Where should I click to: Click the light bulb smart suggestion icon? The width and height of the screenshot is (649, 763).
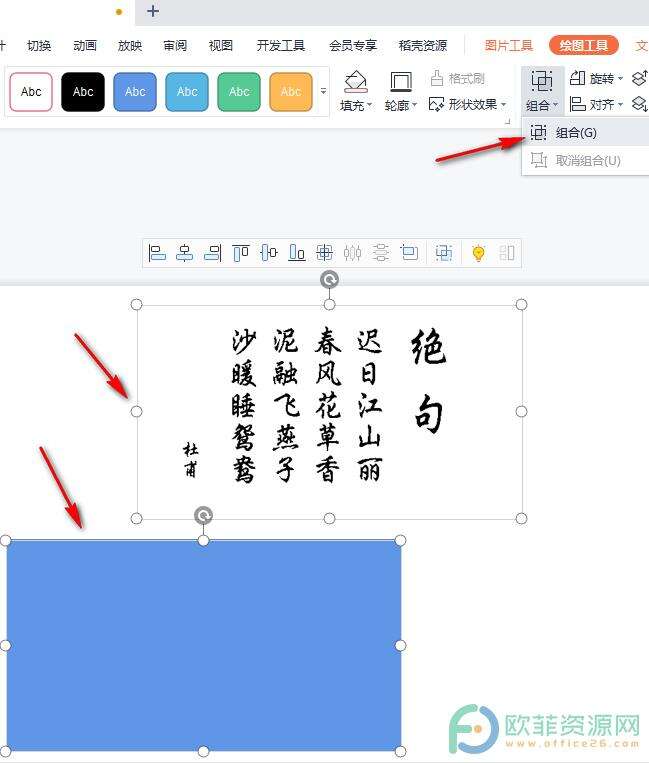pos(478,253)
